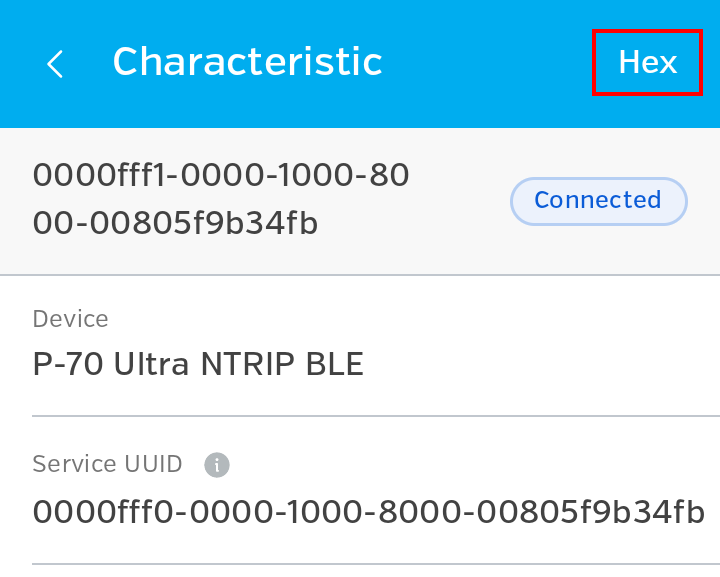Tap the divider line below the device name
This screenshot has height=577, width=720.
coord(375,415)
